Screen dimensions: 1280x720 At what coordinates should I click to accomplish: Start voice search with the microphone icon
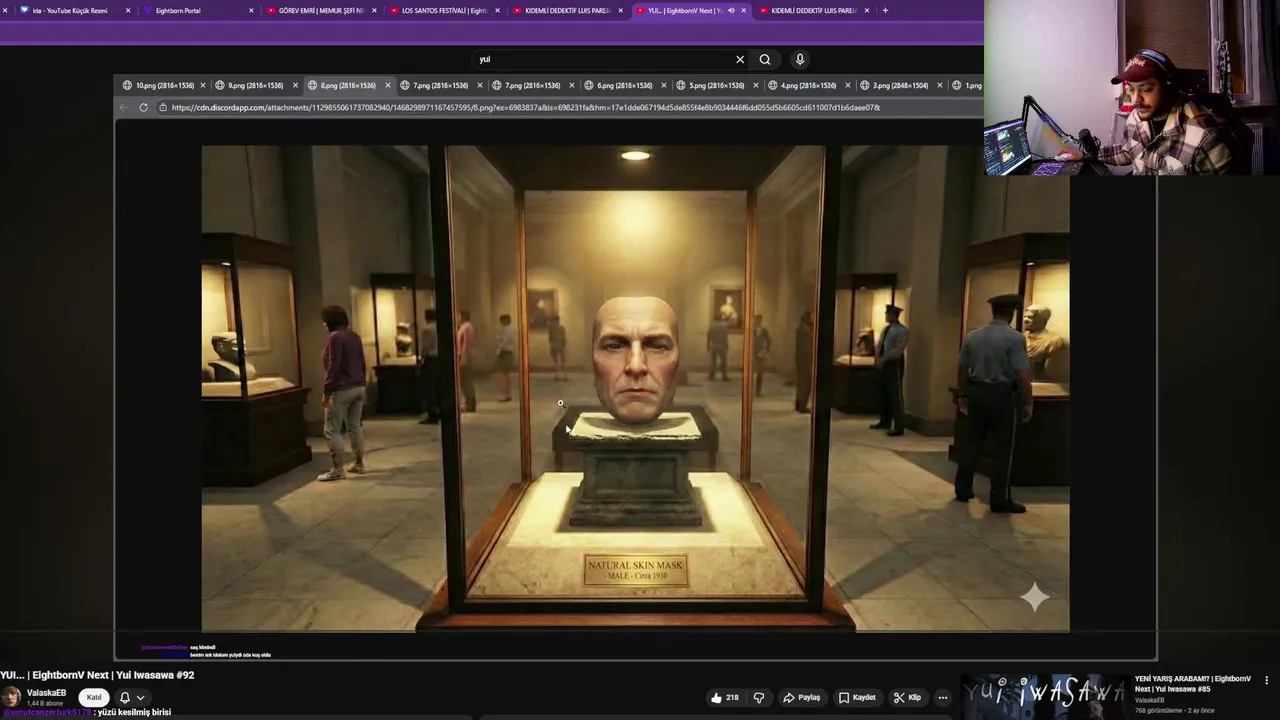[800, 59]
